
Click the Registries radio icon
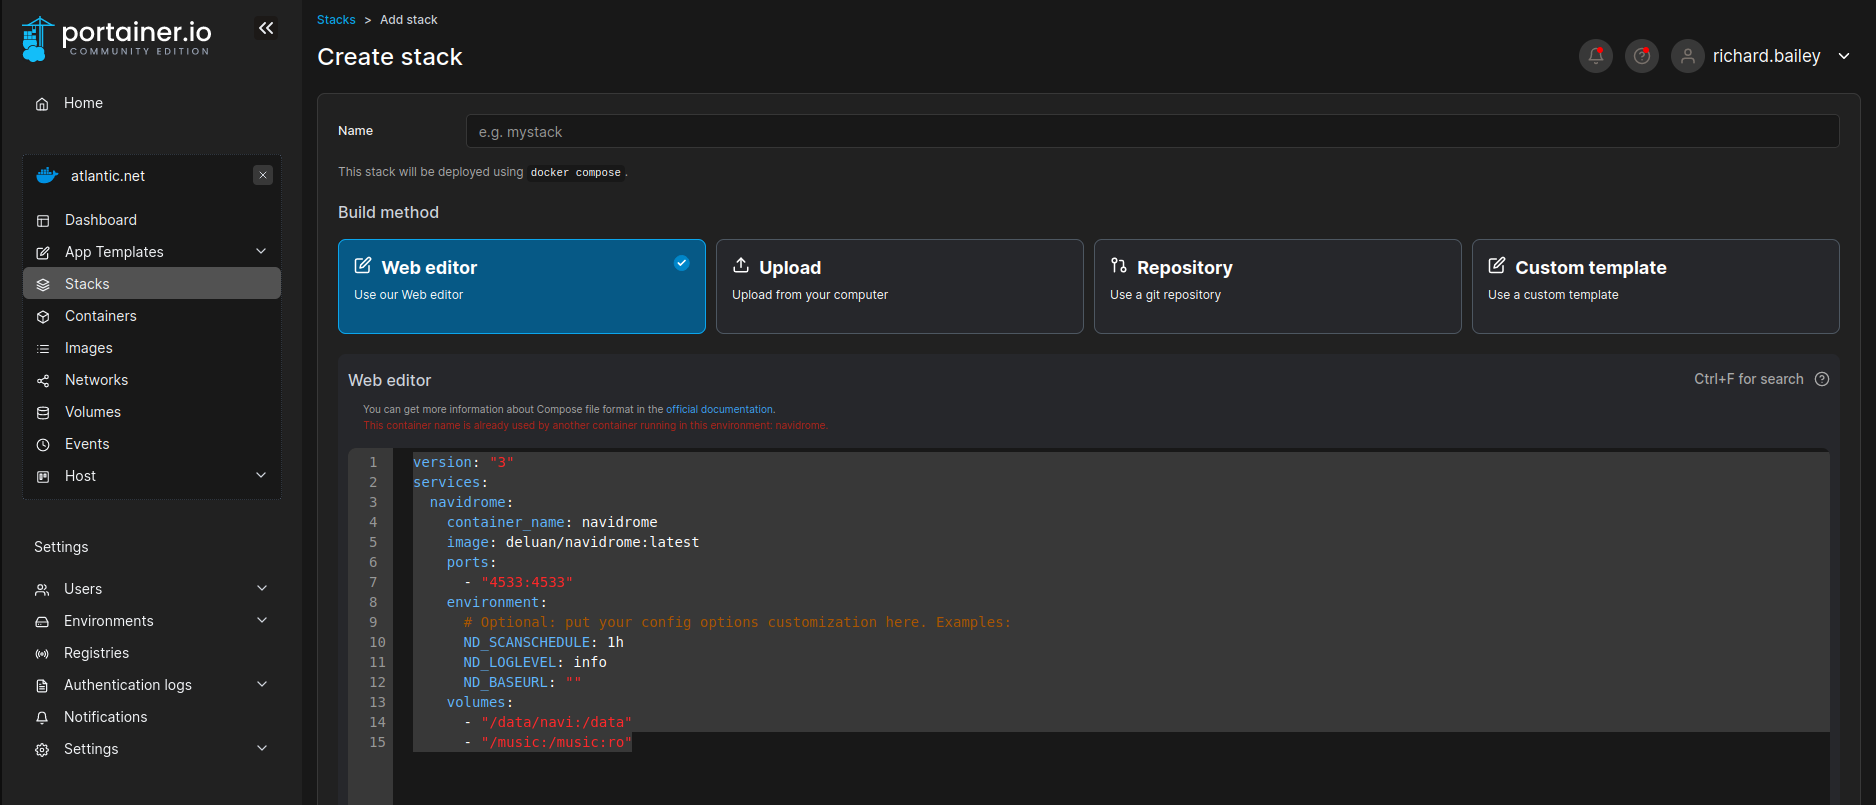[42, 654]
